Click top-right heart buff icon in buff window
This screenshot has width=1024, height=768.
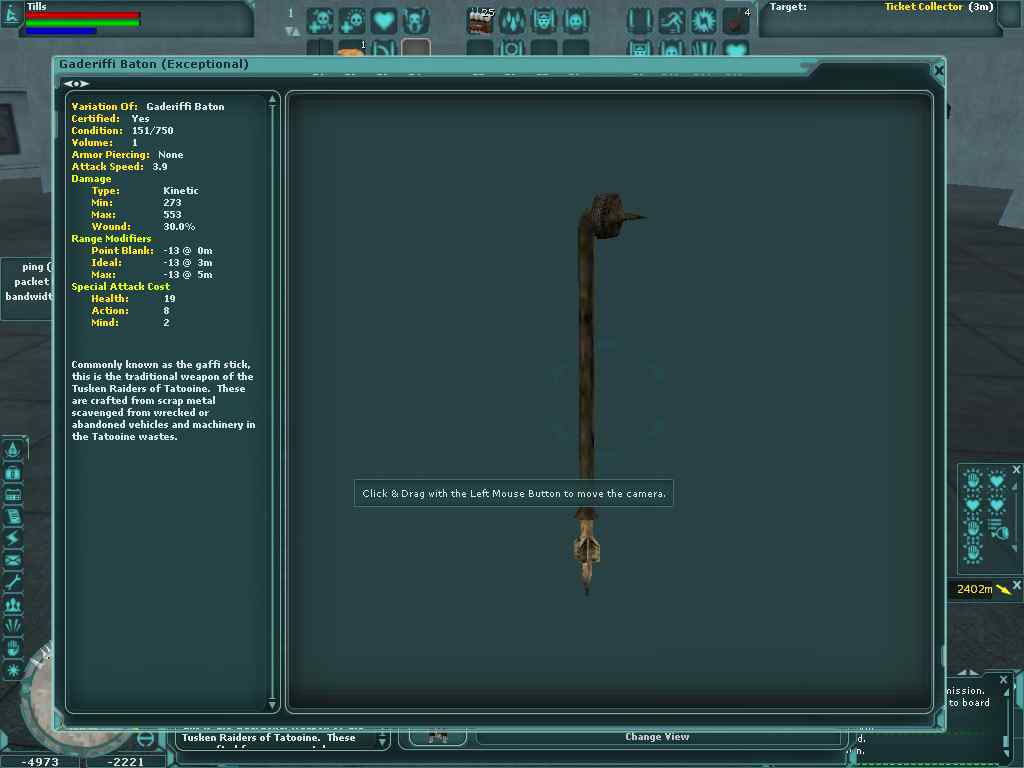tap(997, 481)
